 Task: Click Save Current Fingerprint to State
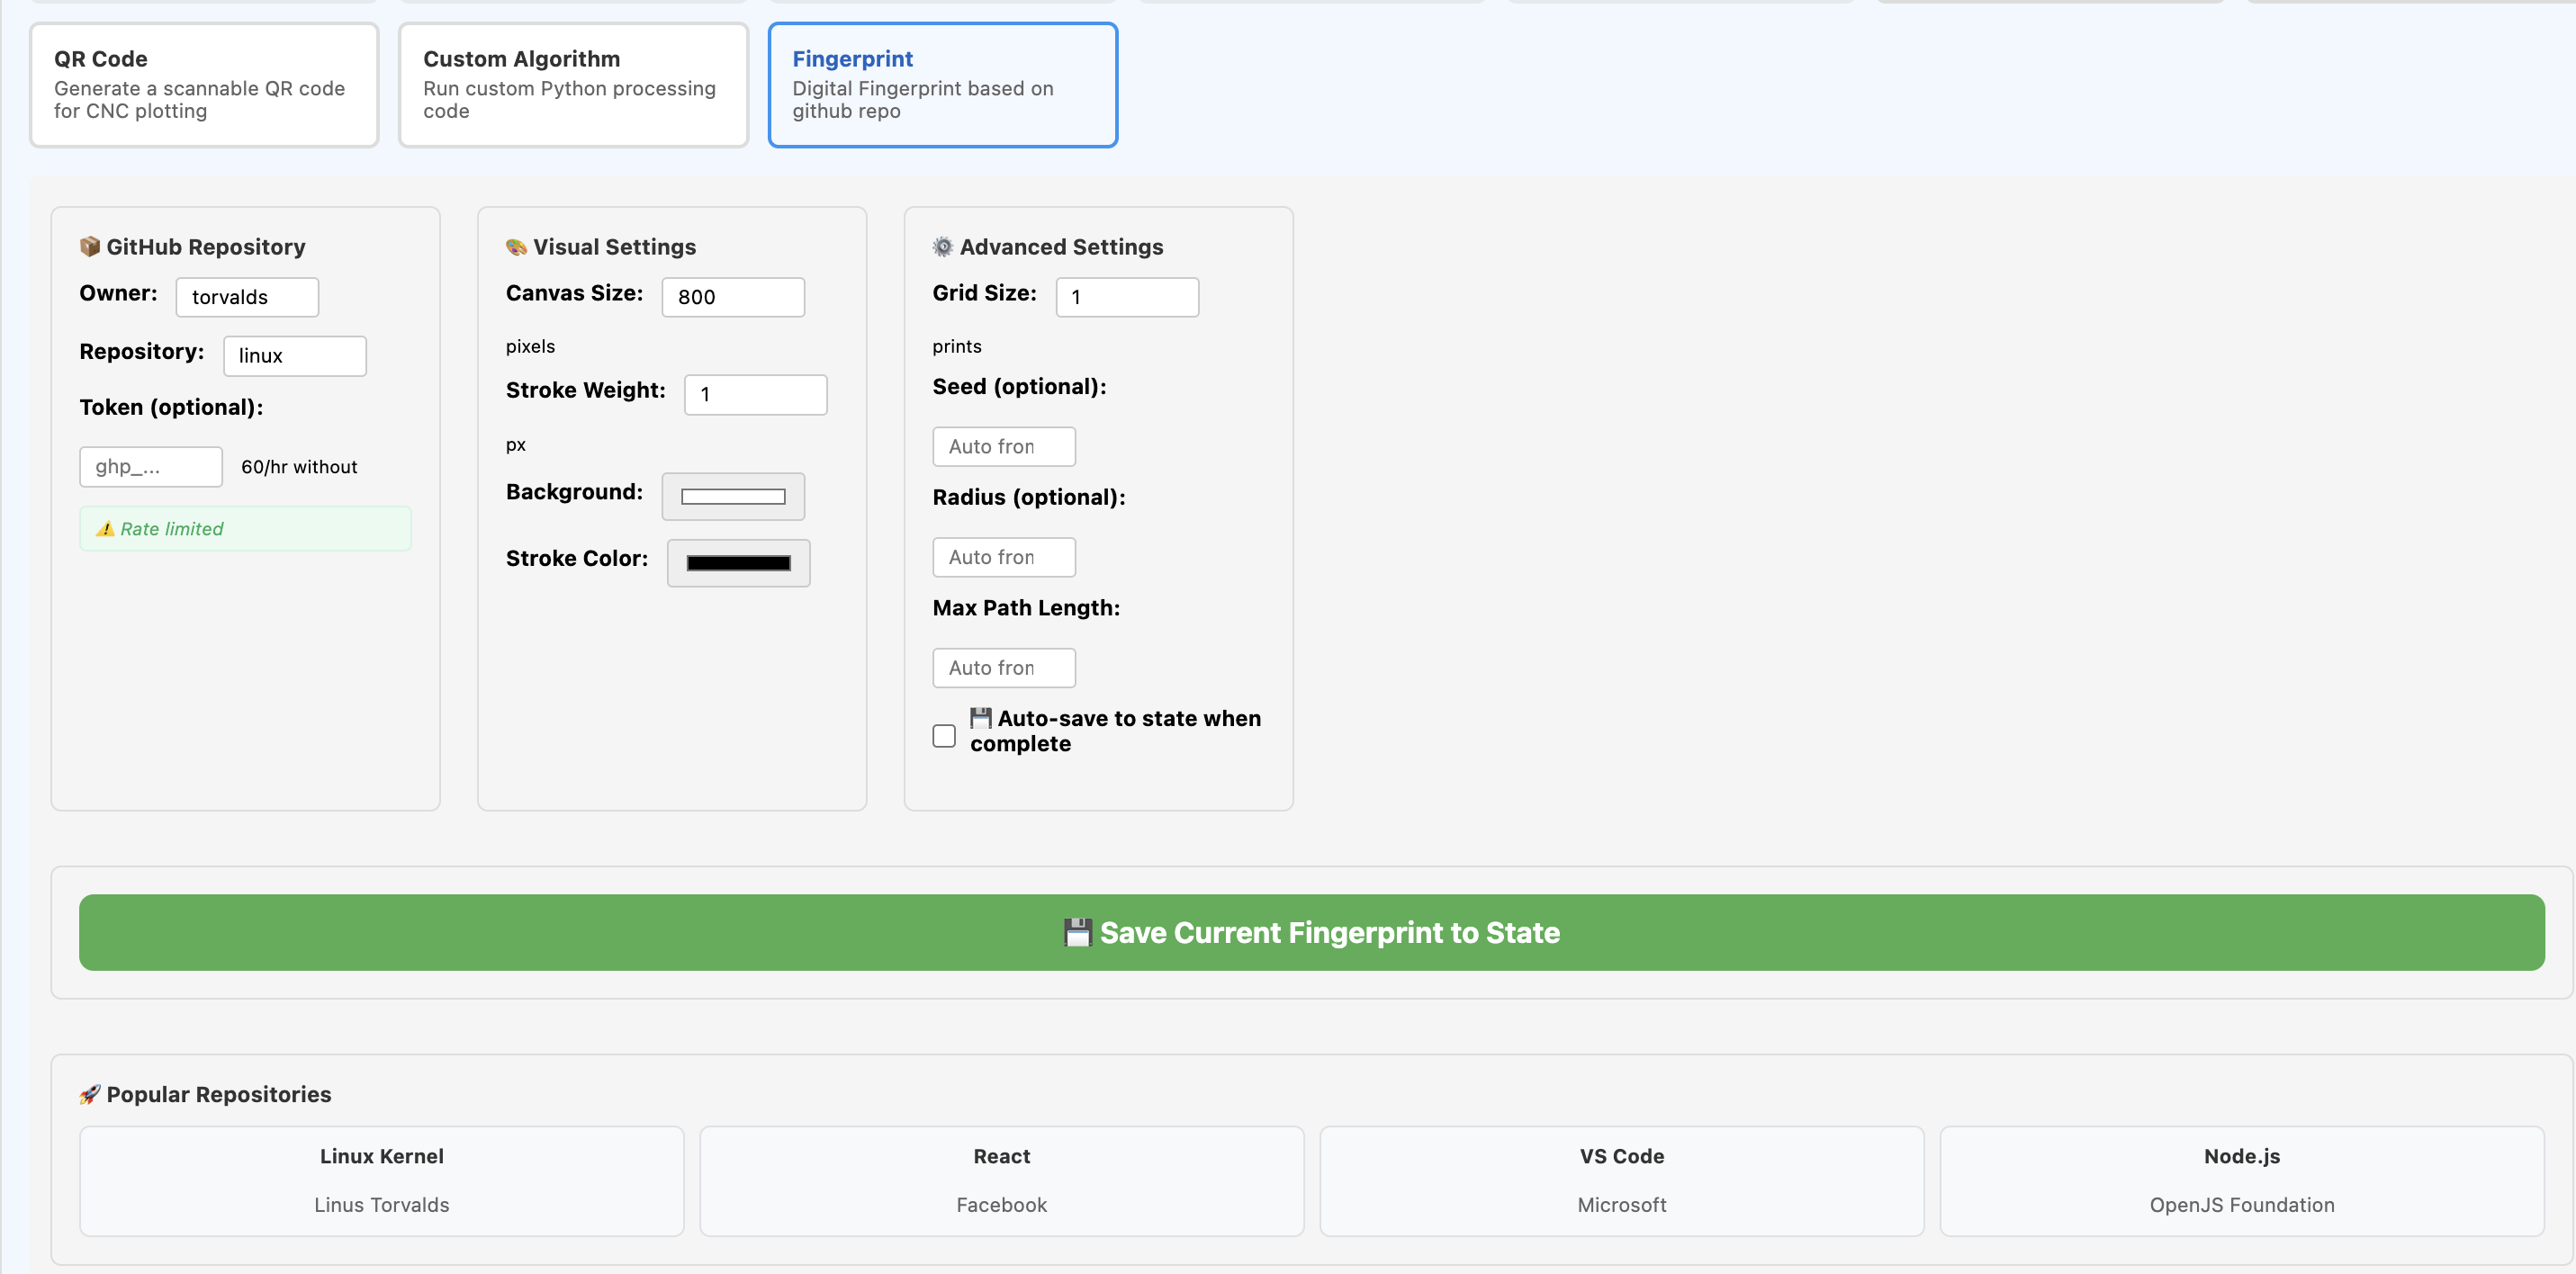(1311, 932)
